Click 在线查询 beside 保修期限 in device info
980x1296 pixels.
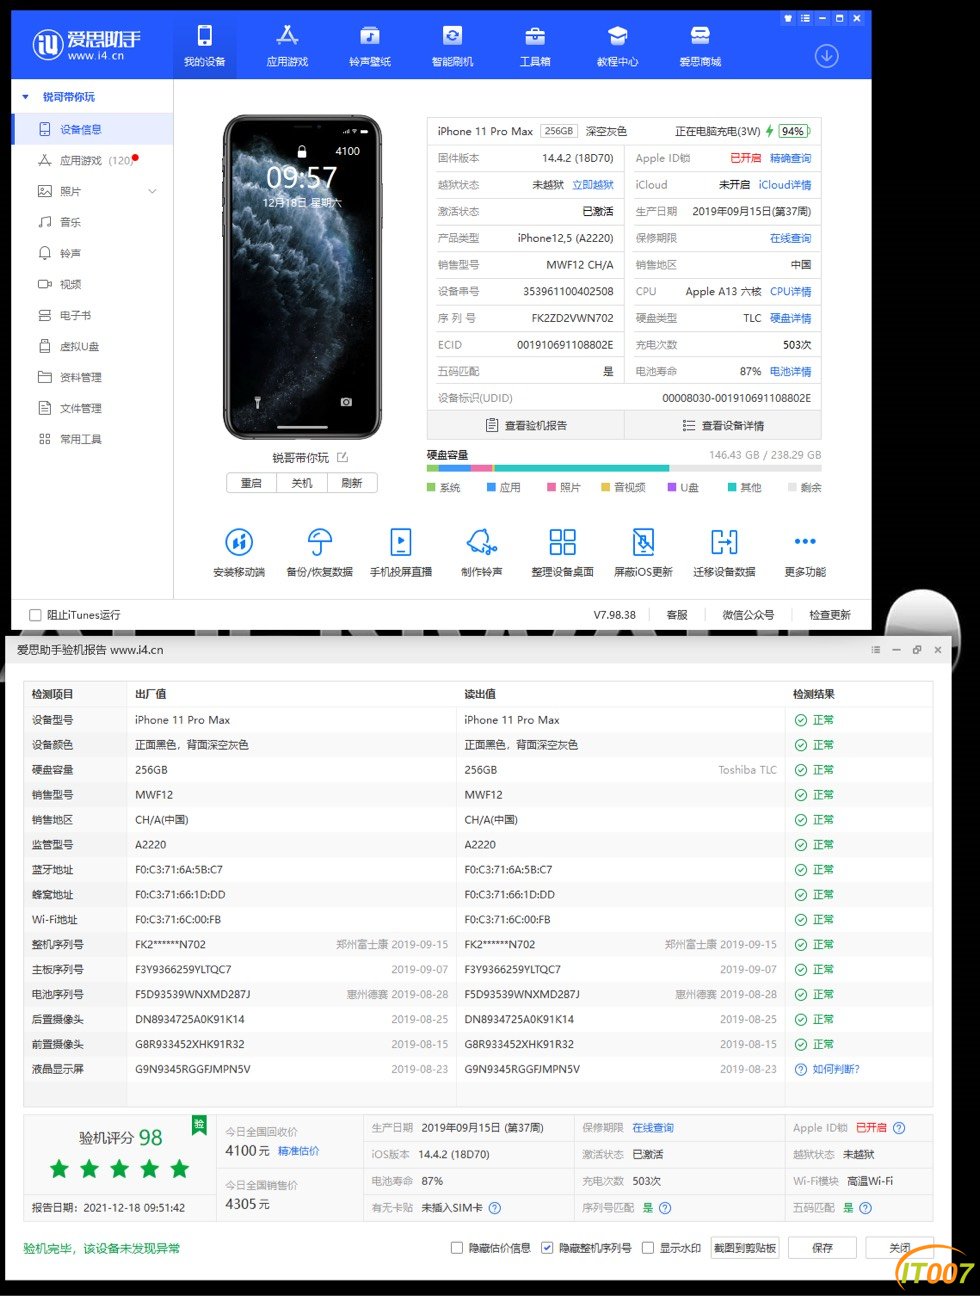click(790, 238)
